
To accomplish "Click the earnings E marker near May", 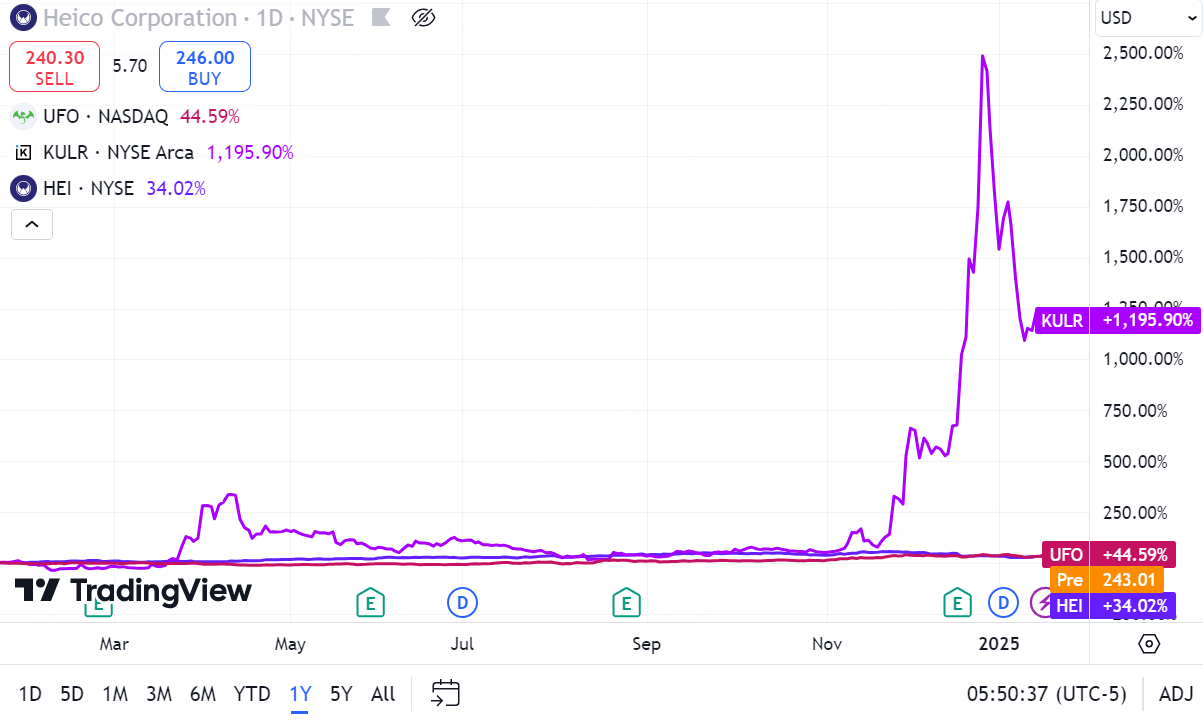I will click(370, 602).
